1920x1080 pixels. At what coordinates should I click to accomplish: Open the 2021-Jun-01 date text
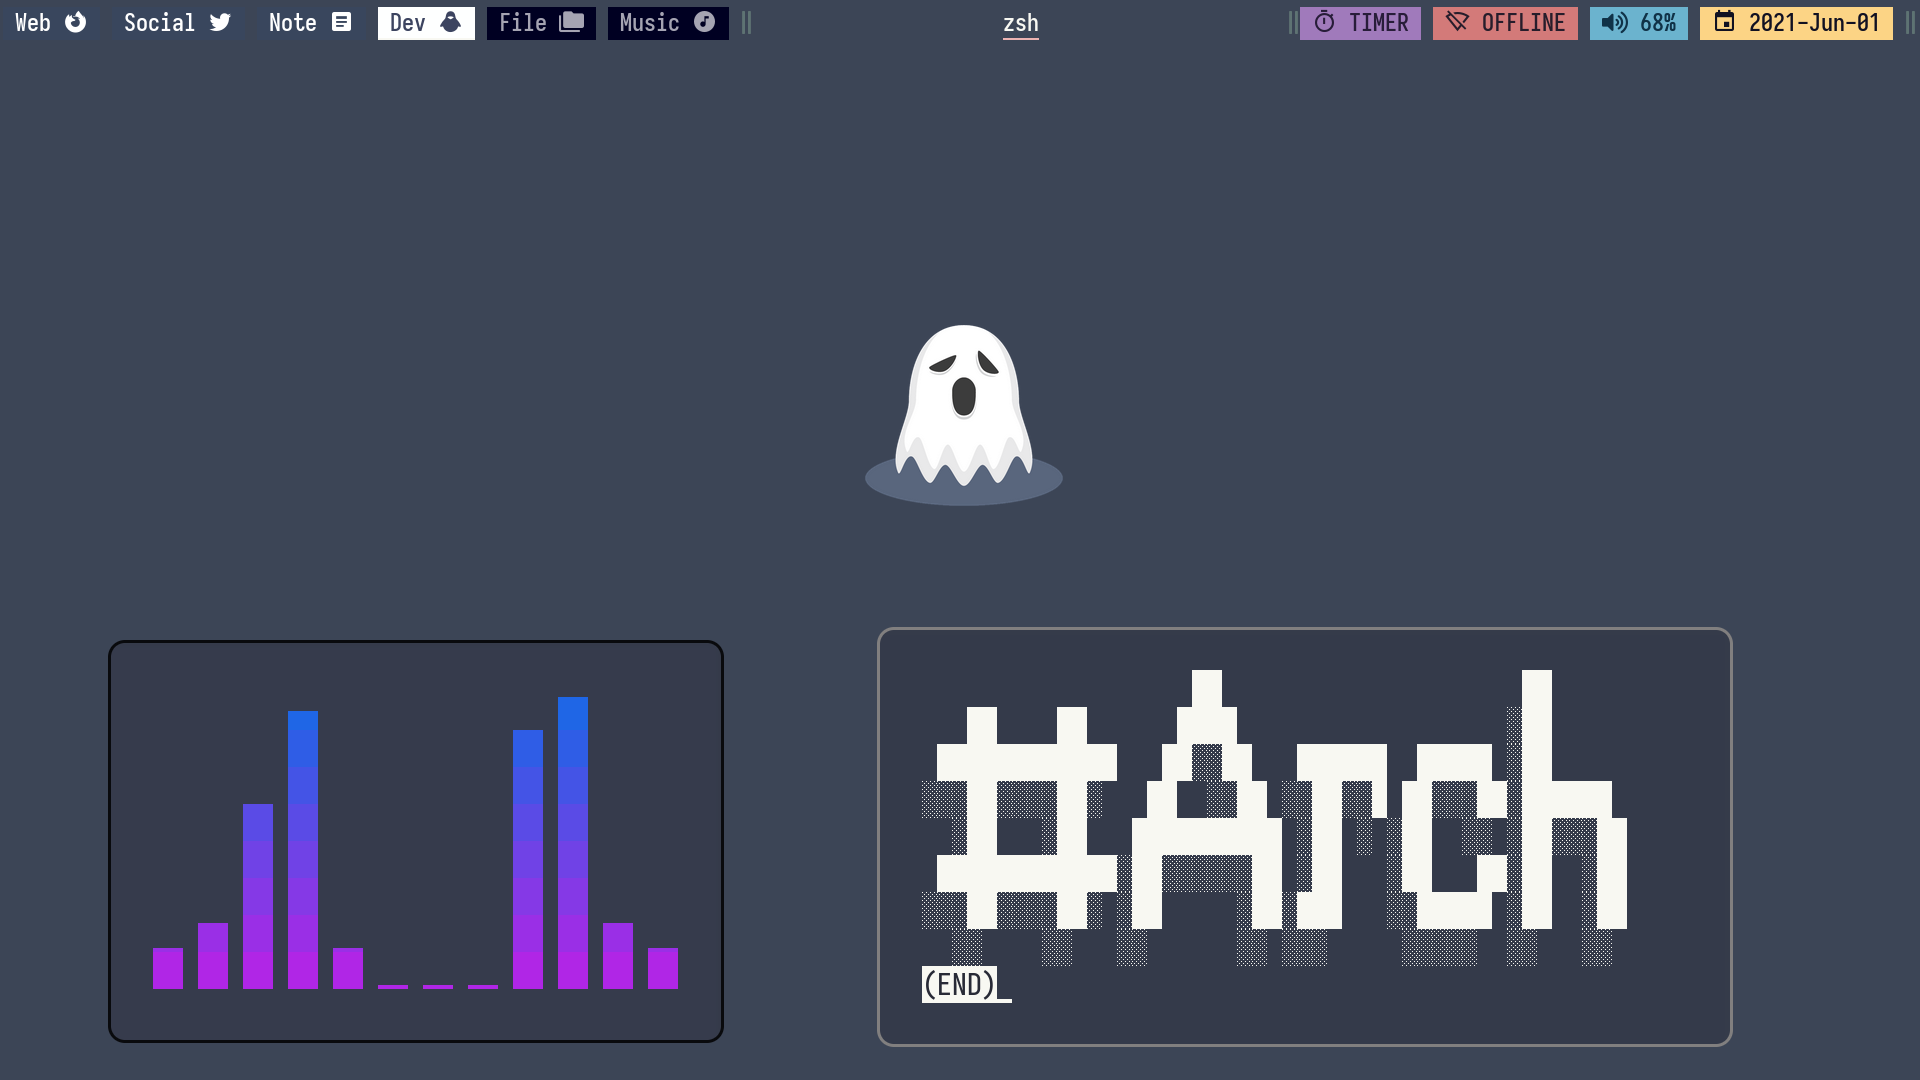pyautogui.click(x=1814, y=22)
